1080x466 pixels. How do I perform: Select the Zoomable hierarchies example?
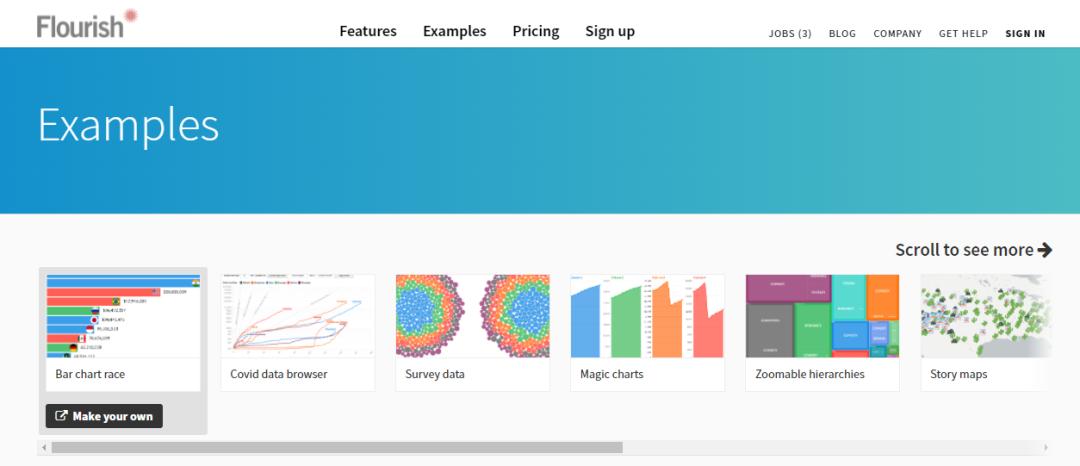pos(822,332)
